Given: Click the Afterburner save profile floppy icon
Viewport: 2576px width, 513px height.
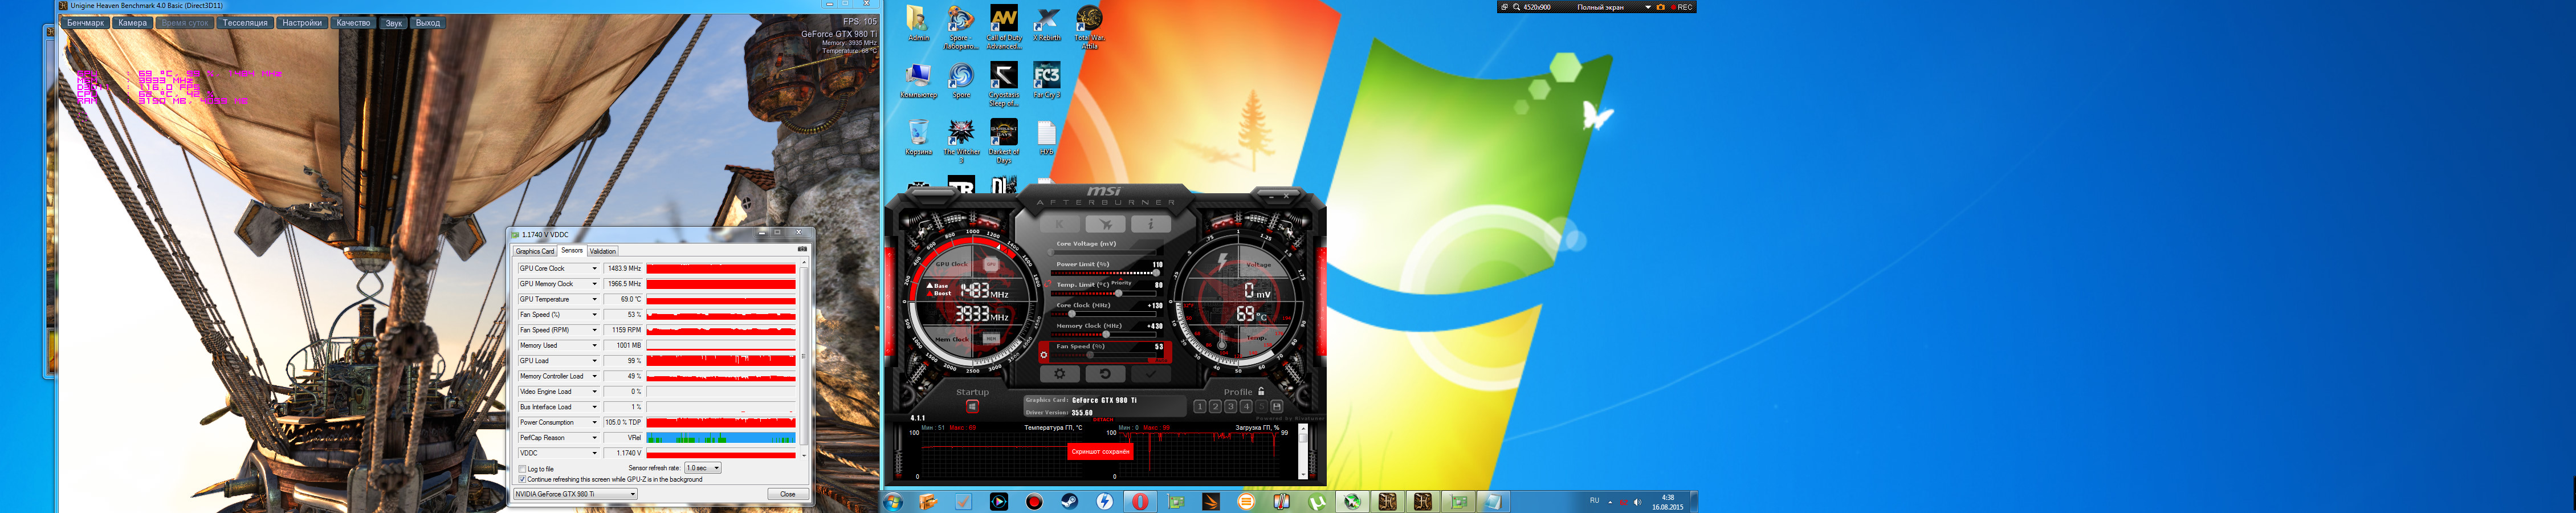Looking at the screenshot, I should pyautogui.click(x=1277, y=406).
